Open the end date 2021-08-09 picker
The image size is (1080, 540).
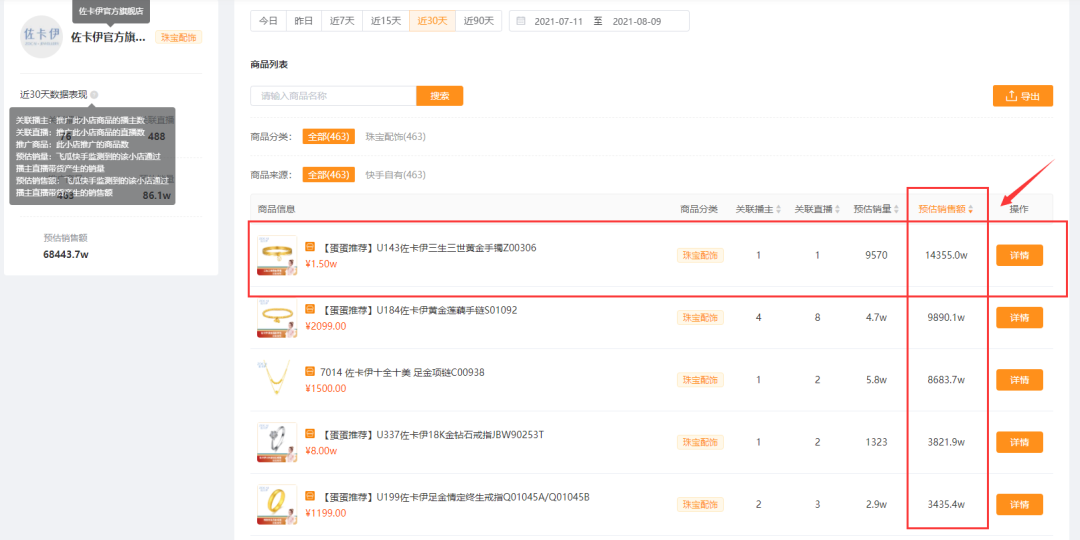636,21
